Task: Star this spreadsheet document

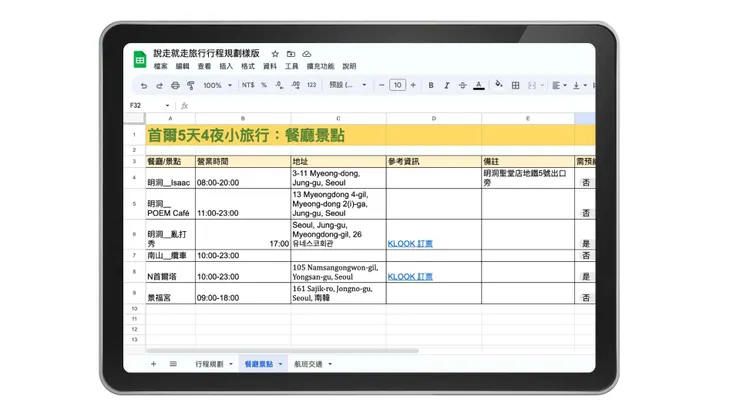Action: pos(275,54)
